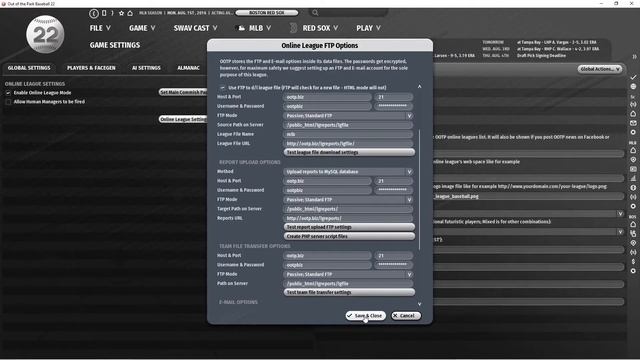Click the globe icon in right sidebar
This screenshot has height=360, width=640.
633,87
